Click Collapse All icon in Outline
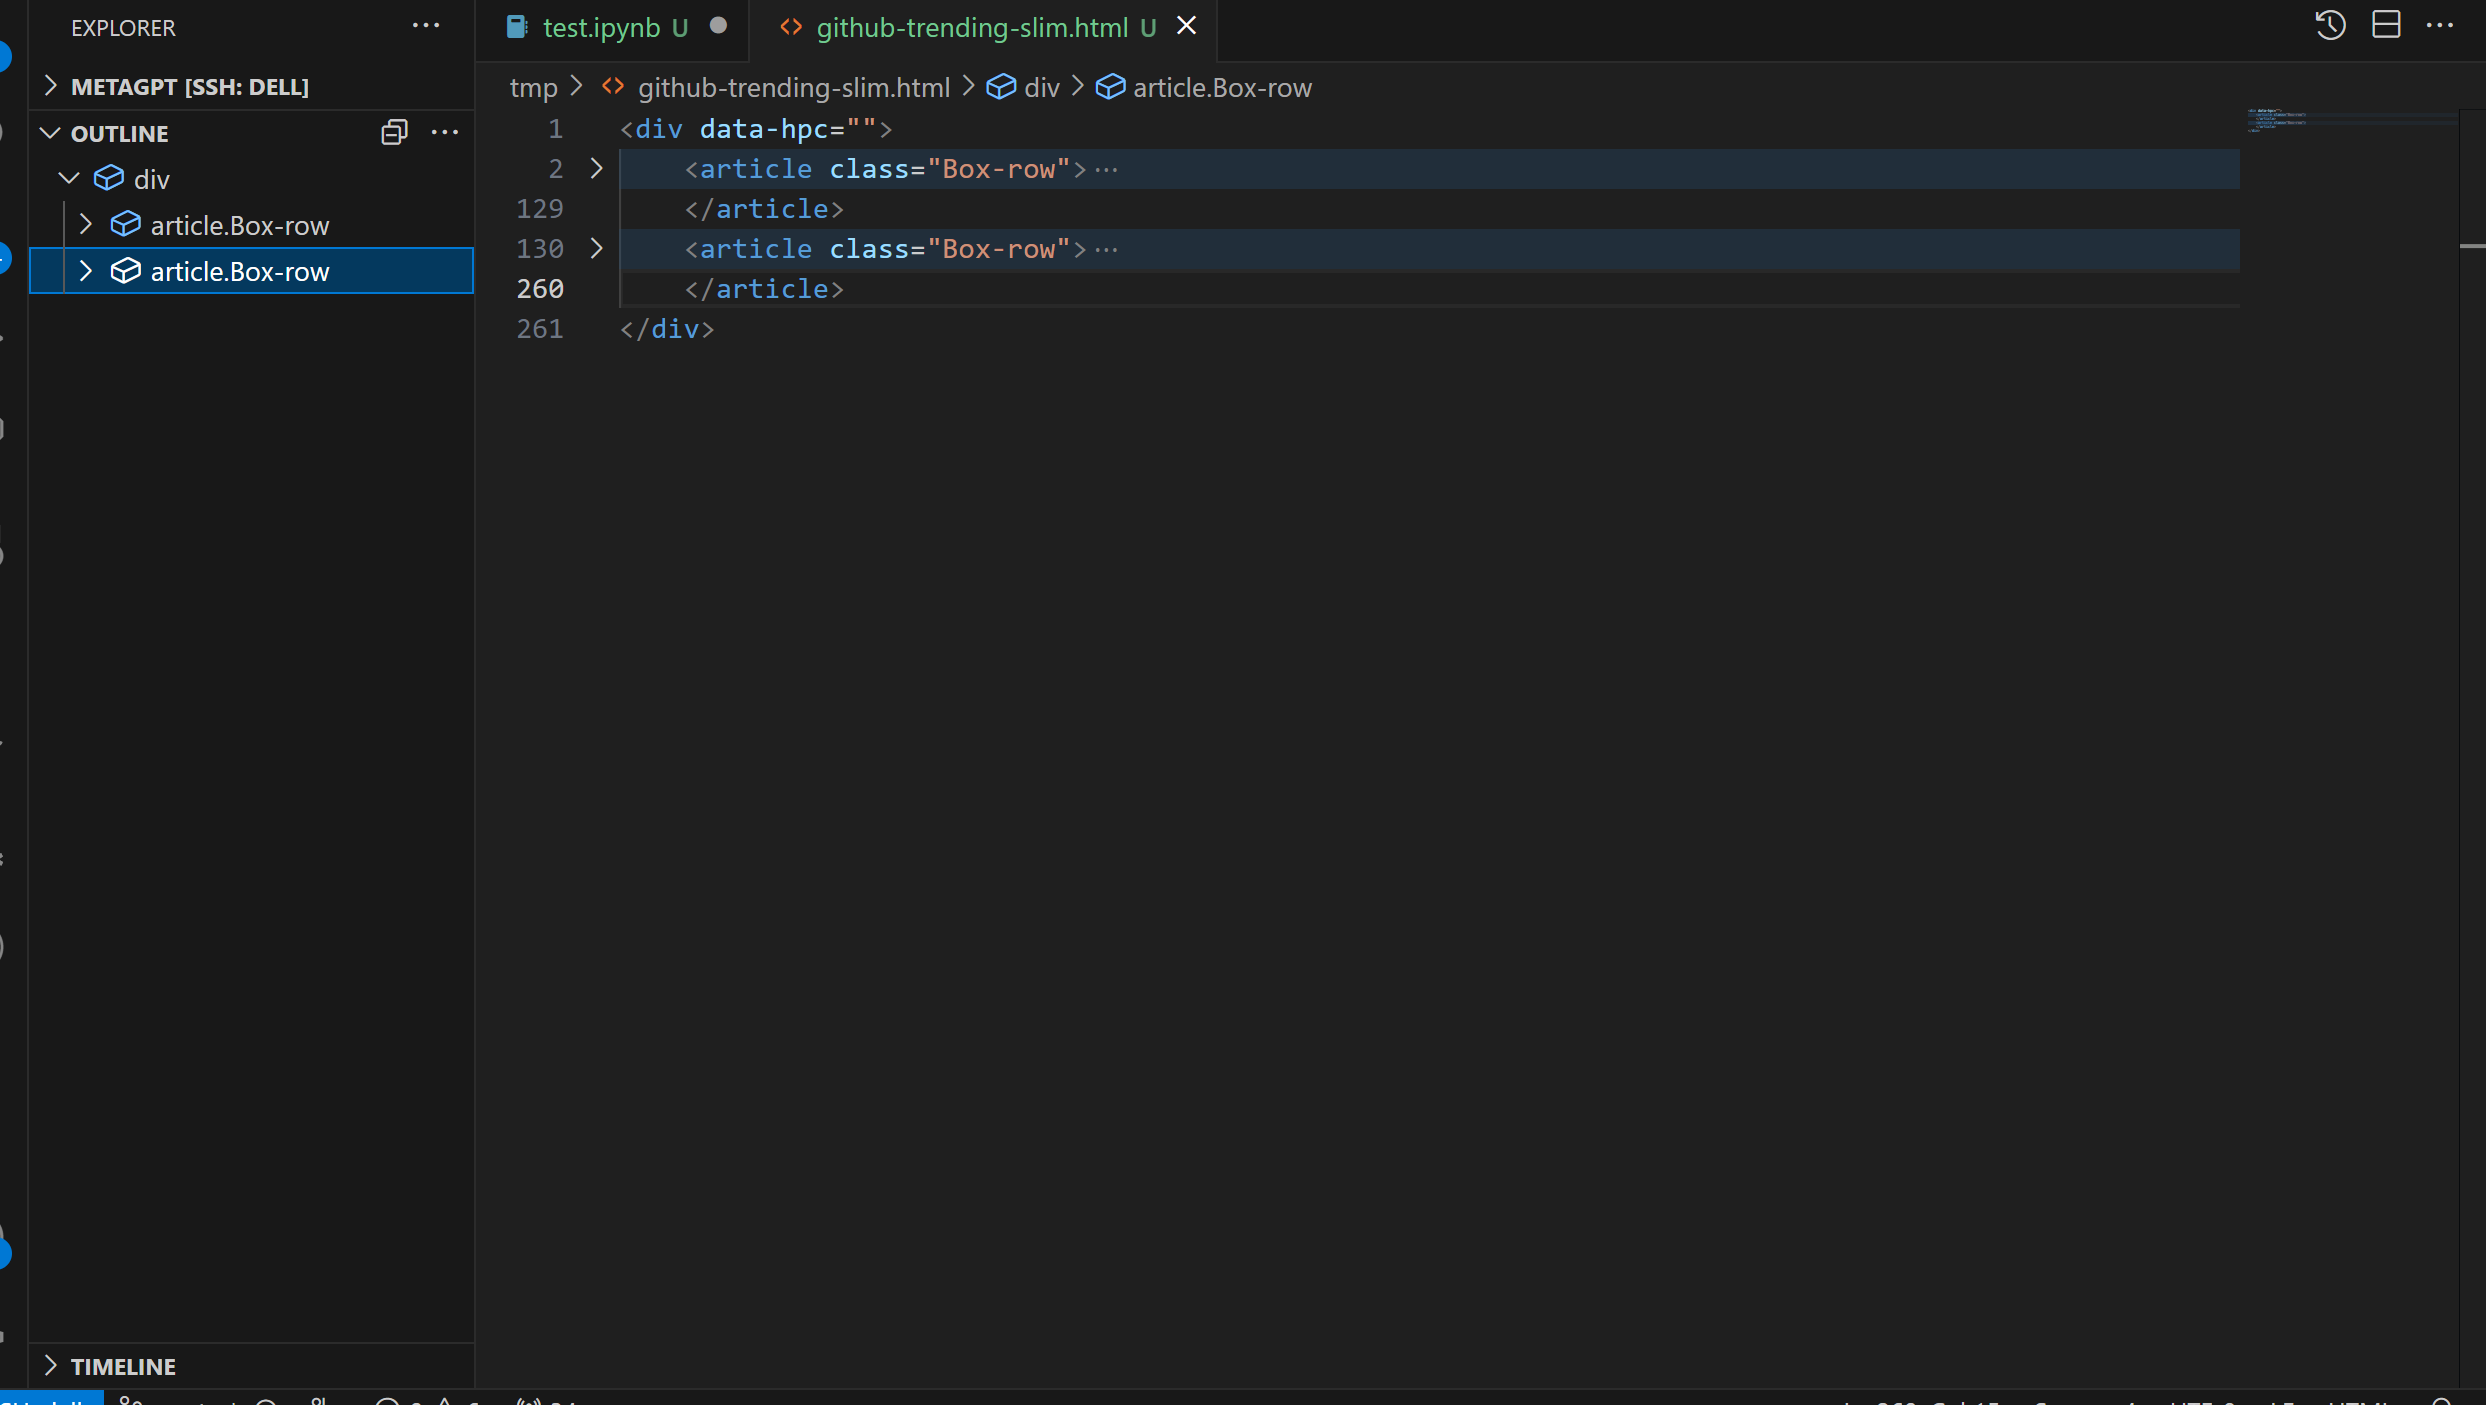2486x1405 pixels. (394, 132)
